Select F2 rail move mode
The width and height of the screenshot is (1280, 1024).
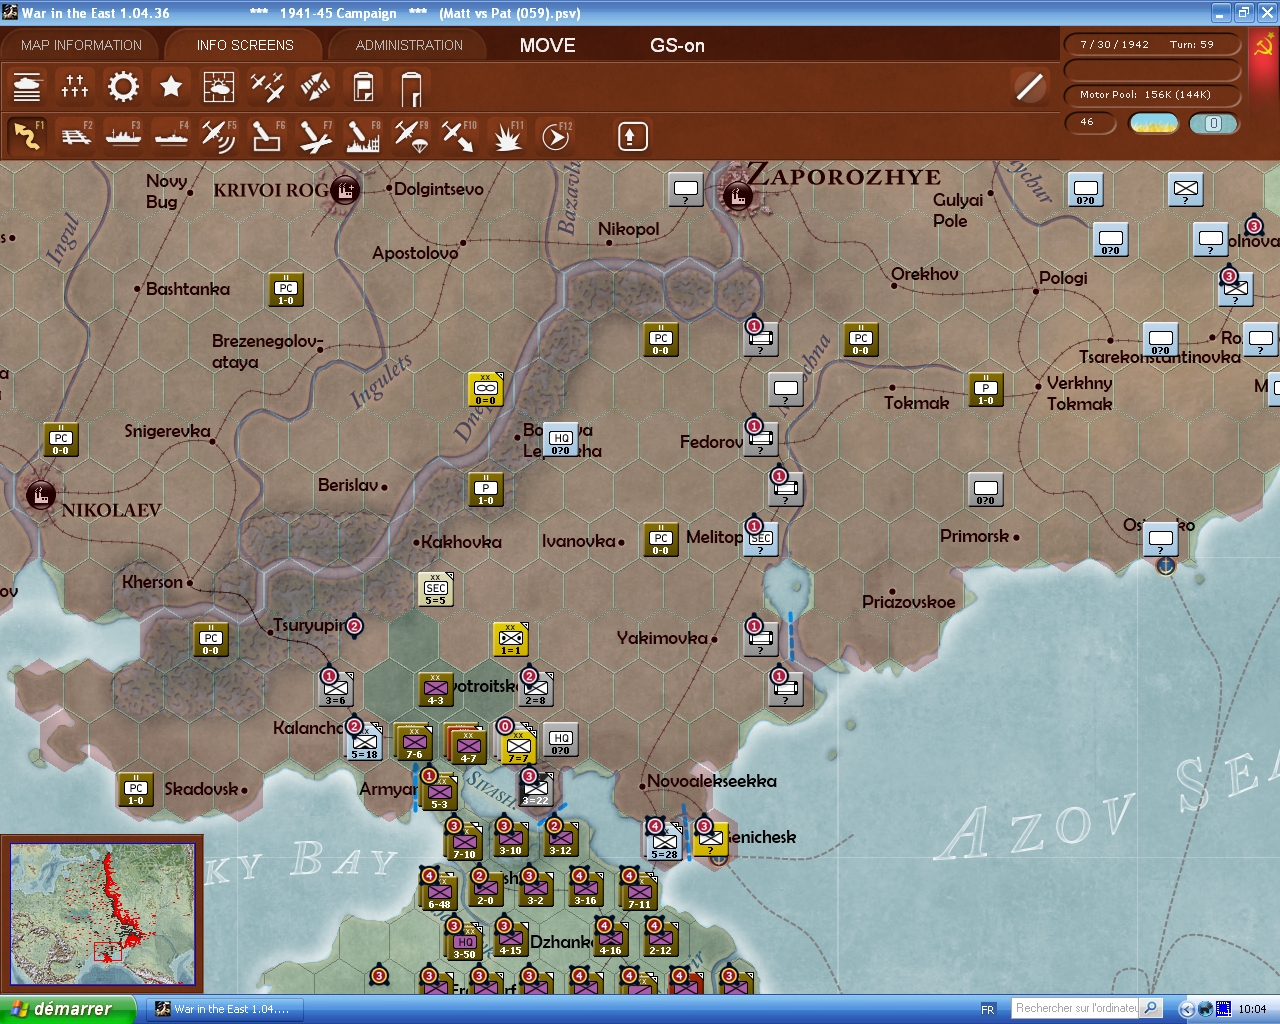pos(75,136)
